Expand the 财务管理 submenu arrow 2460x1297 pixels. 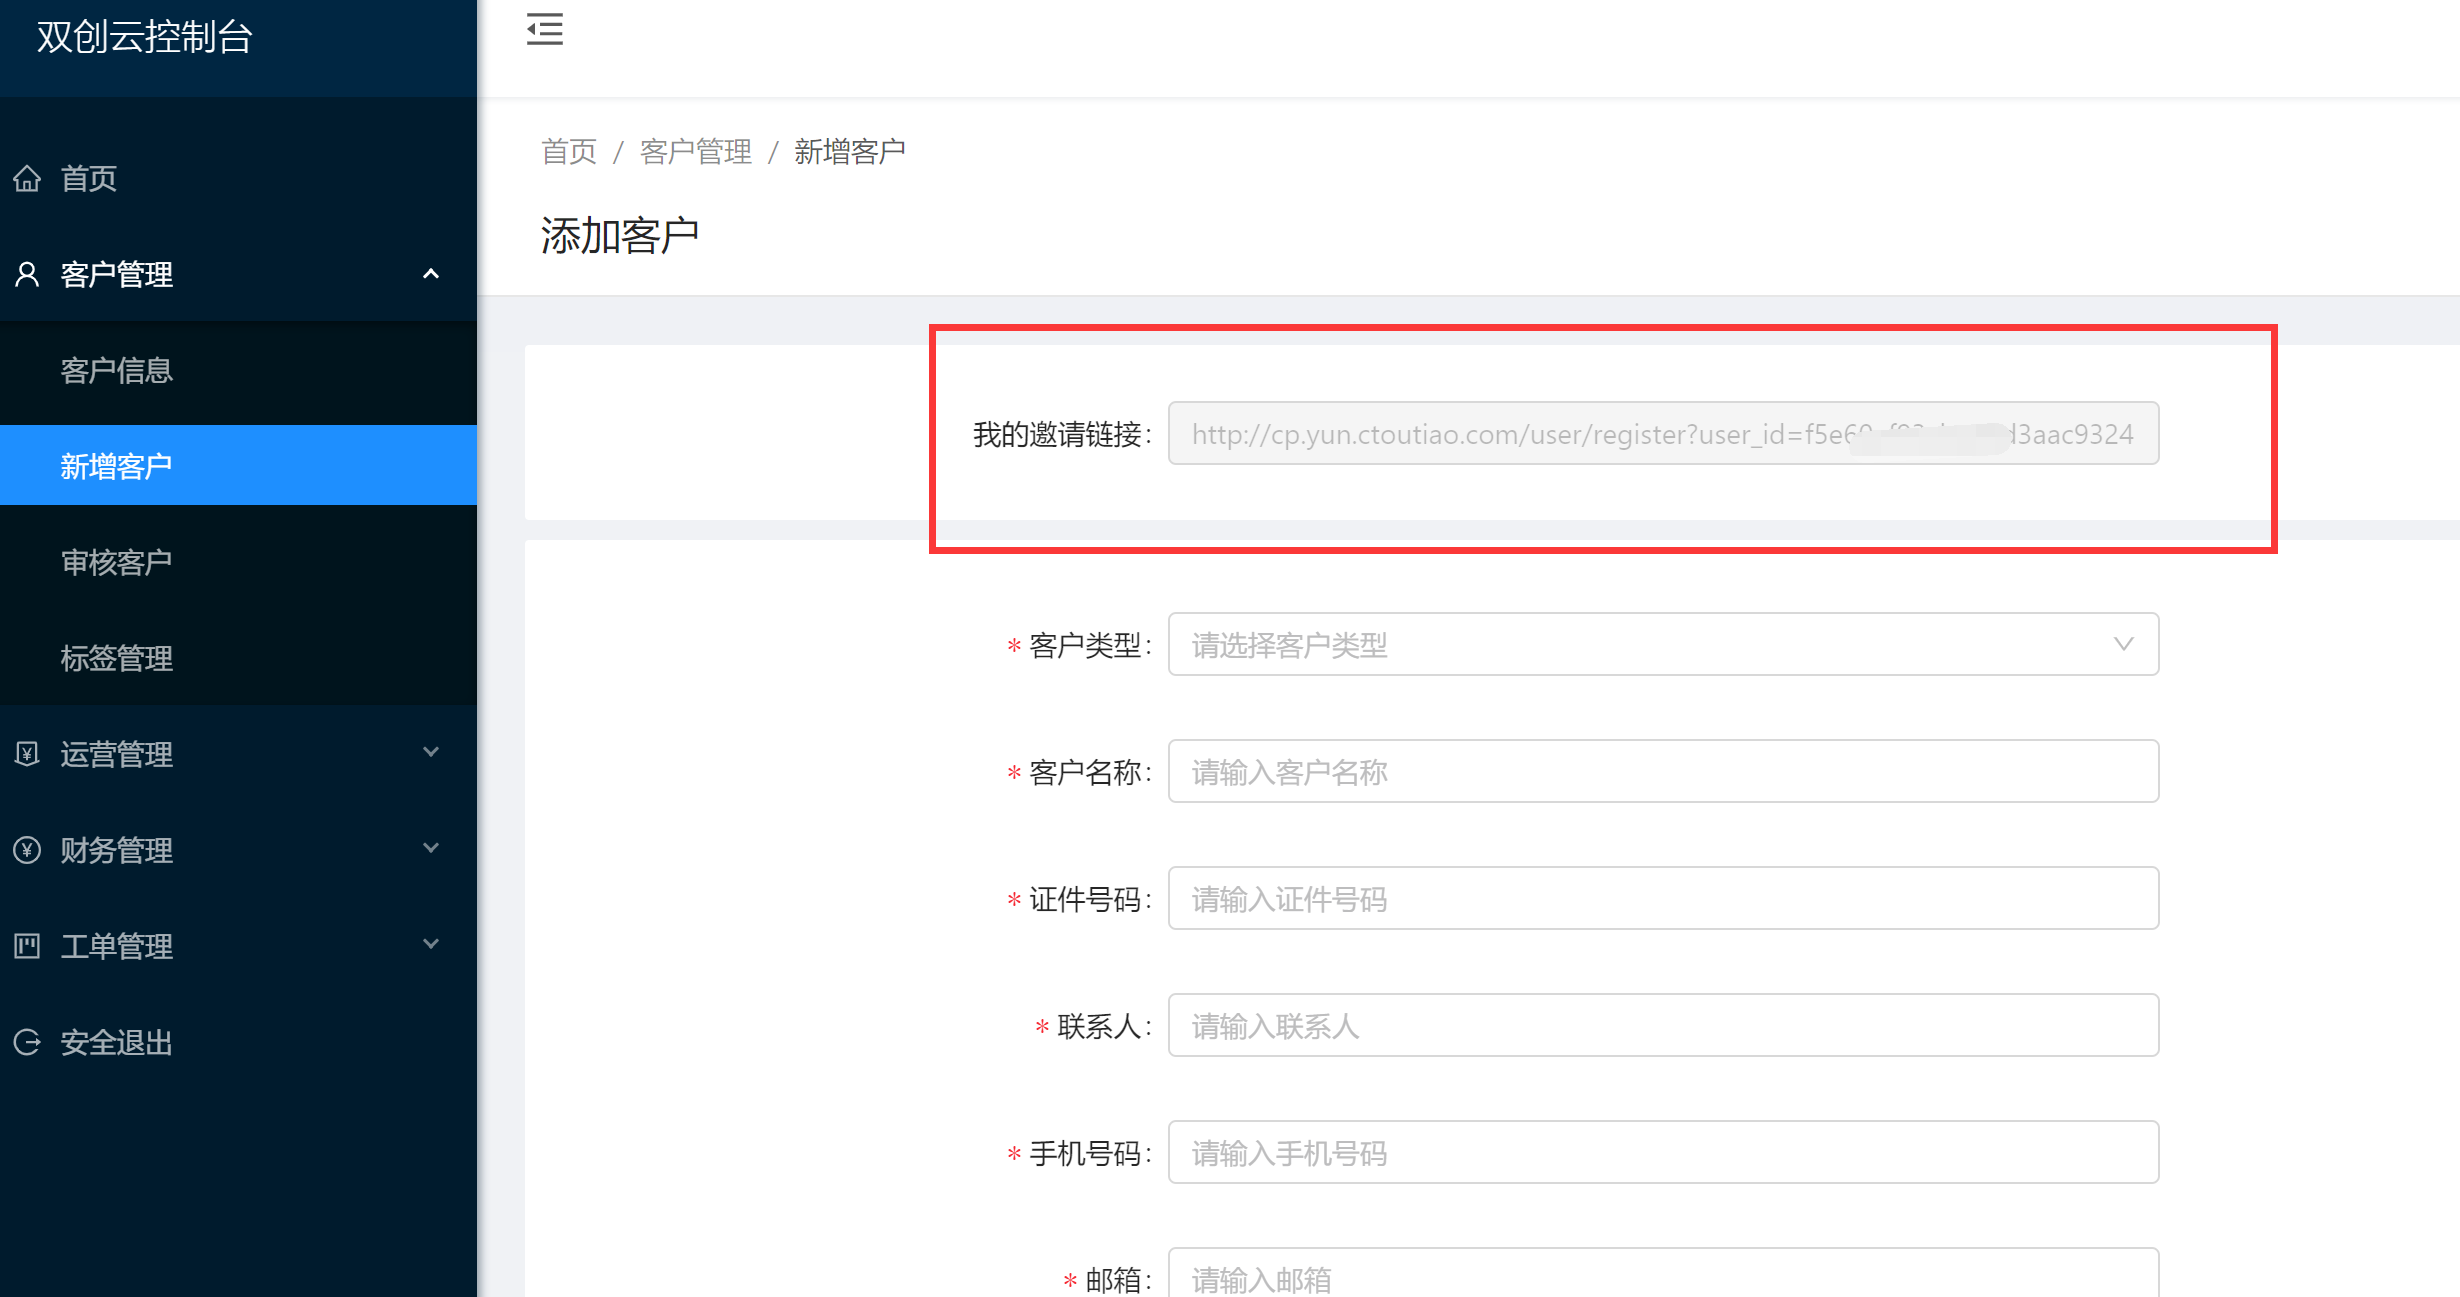click(431, 848)
